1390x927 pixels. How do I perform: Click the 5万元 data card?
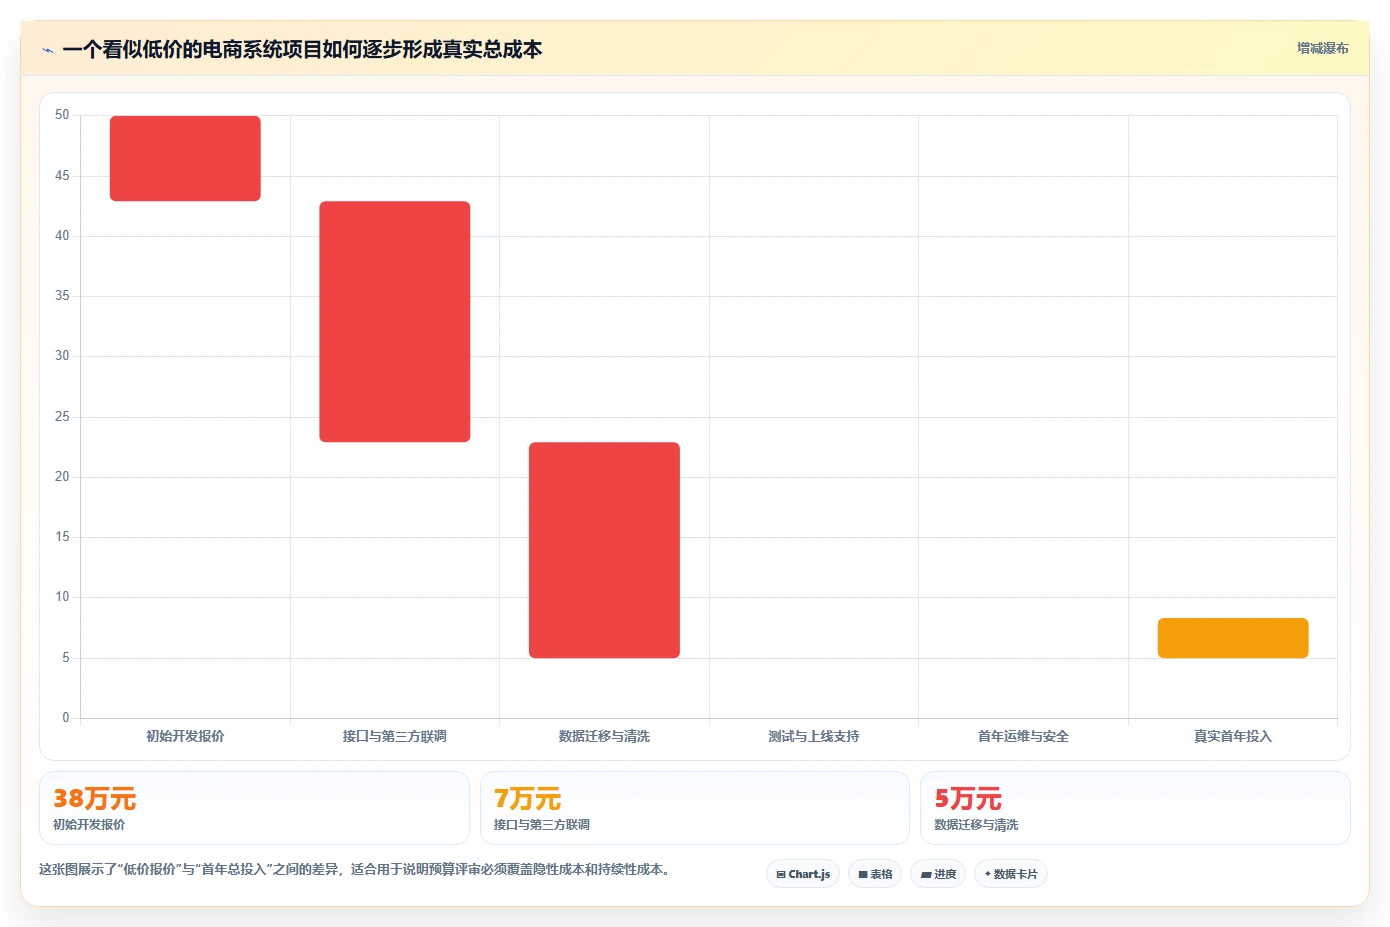[1135, 808]
